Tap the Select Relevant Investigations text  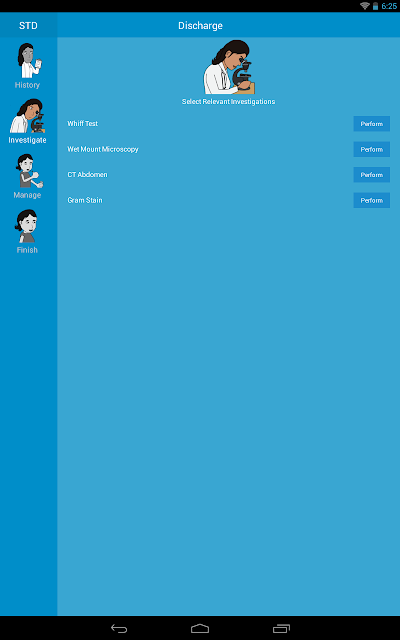tap(229, 102)
